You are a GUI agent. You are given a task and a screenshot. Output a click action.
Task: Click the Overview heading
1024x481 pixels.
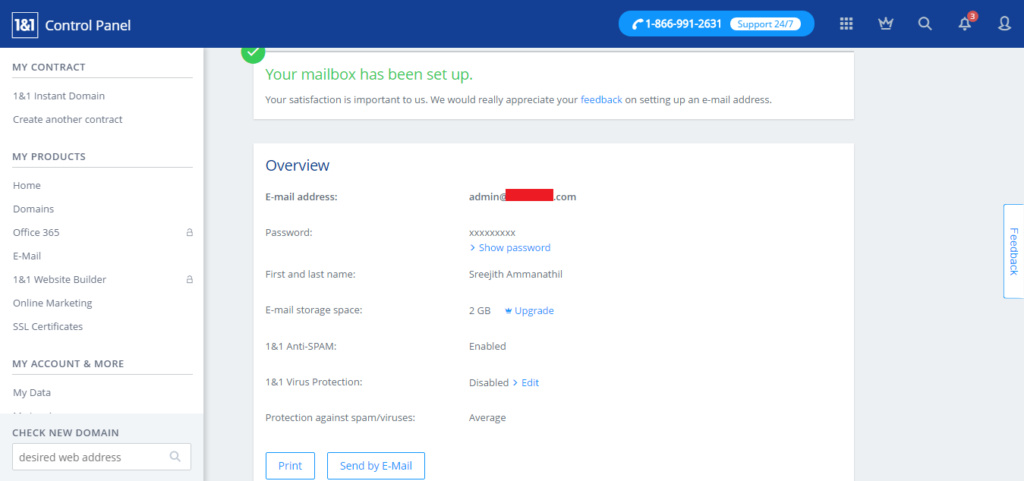point(297,165)
